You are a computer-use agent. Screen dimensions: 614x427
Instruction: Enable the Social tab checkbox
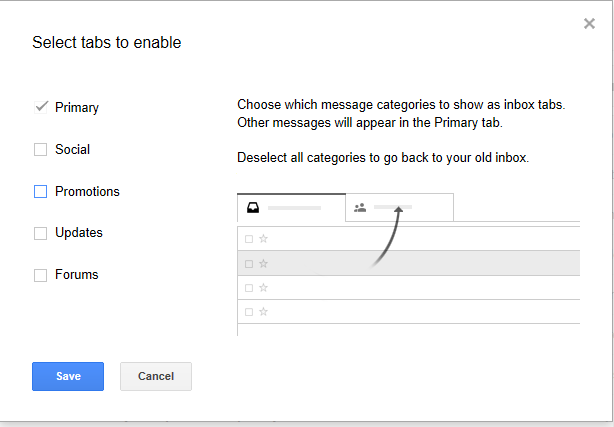40,149
